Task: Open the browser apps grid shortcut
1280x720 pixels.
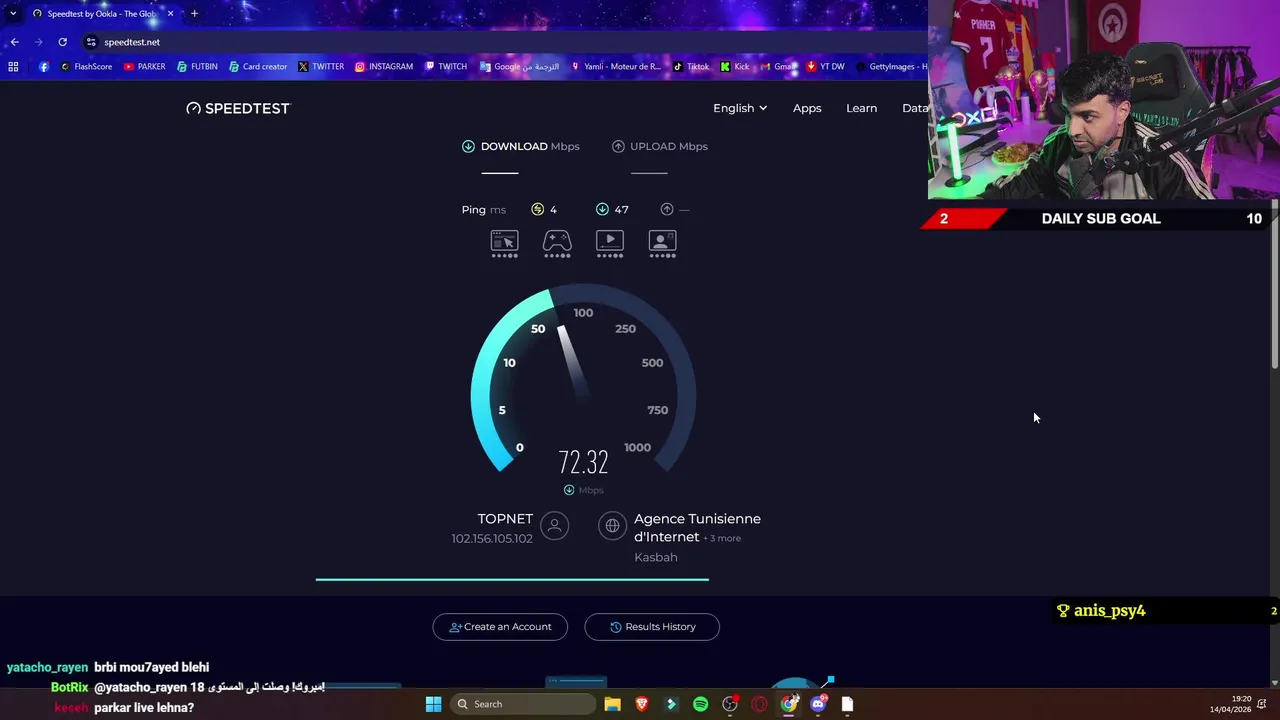Action: pos(13,67)
